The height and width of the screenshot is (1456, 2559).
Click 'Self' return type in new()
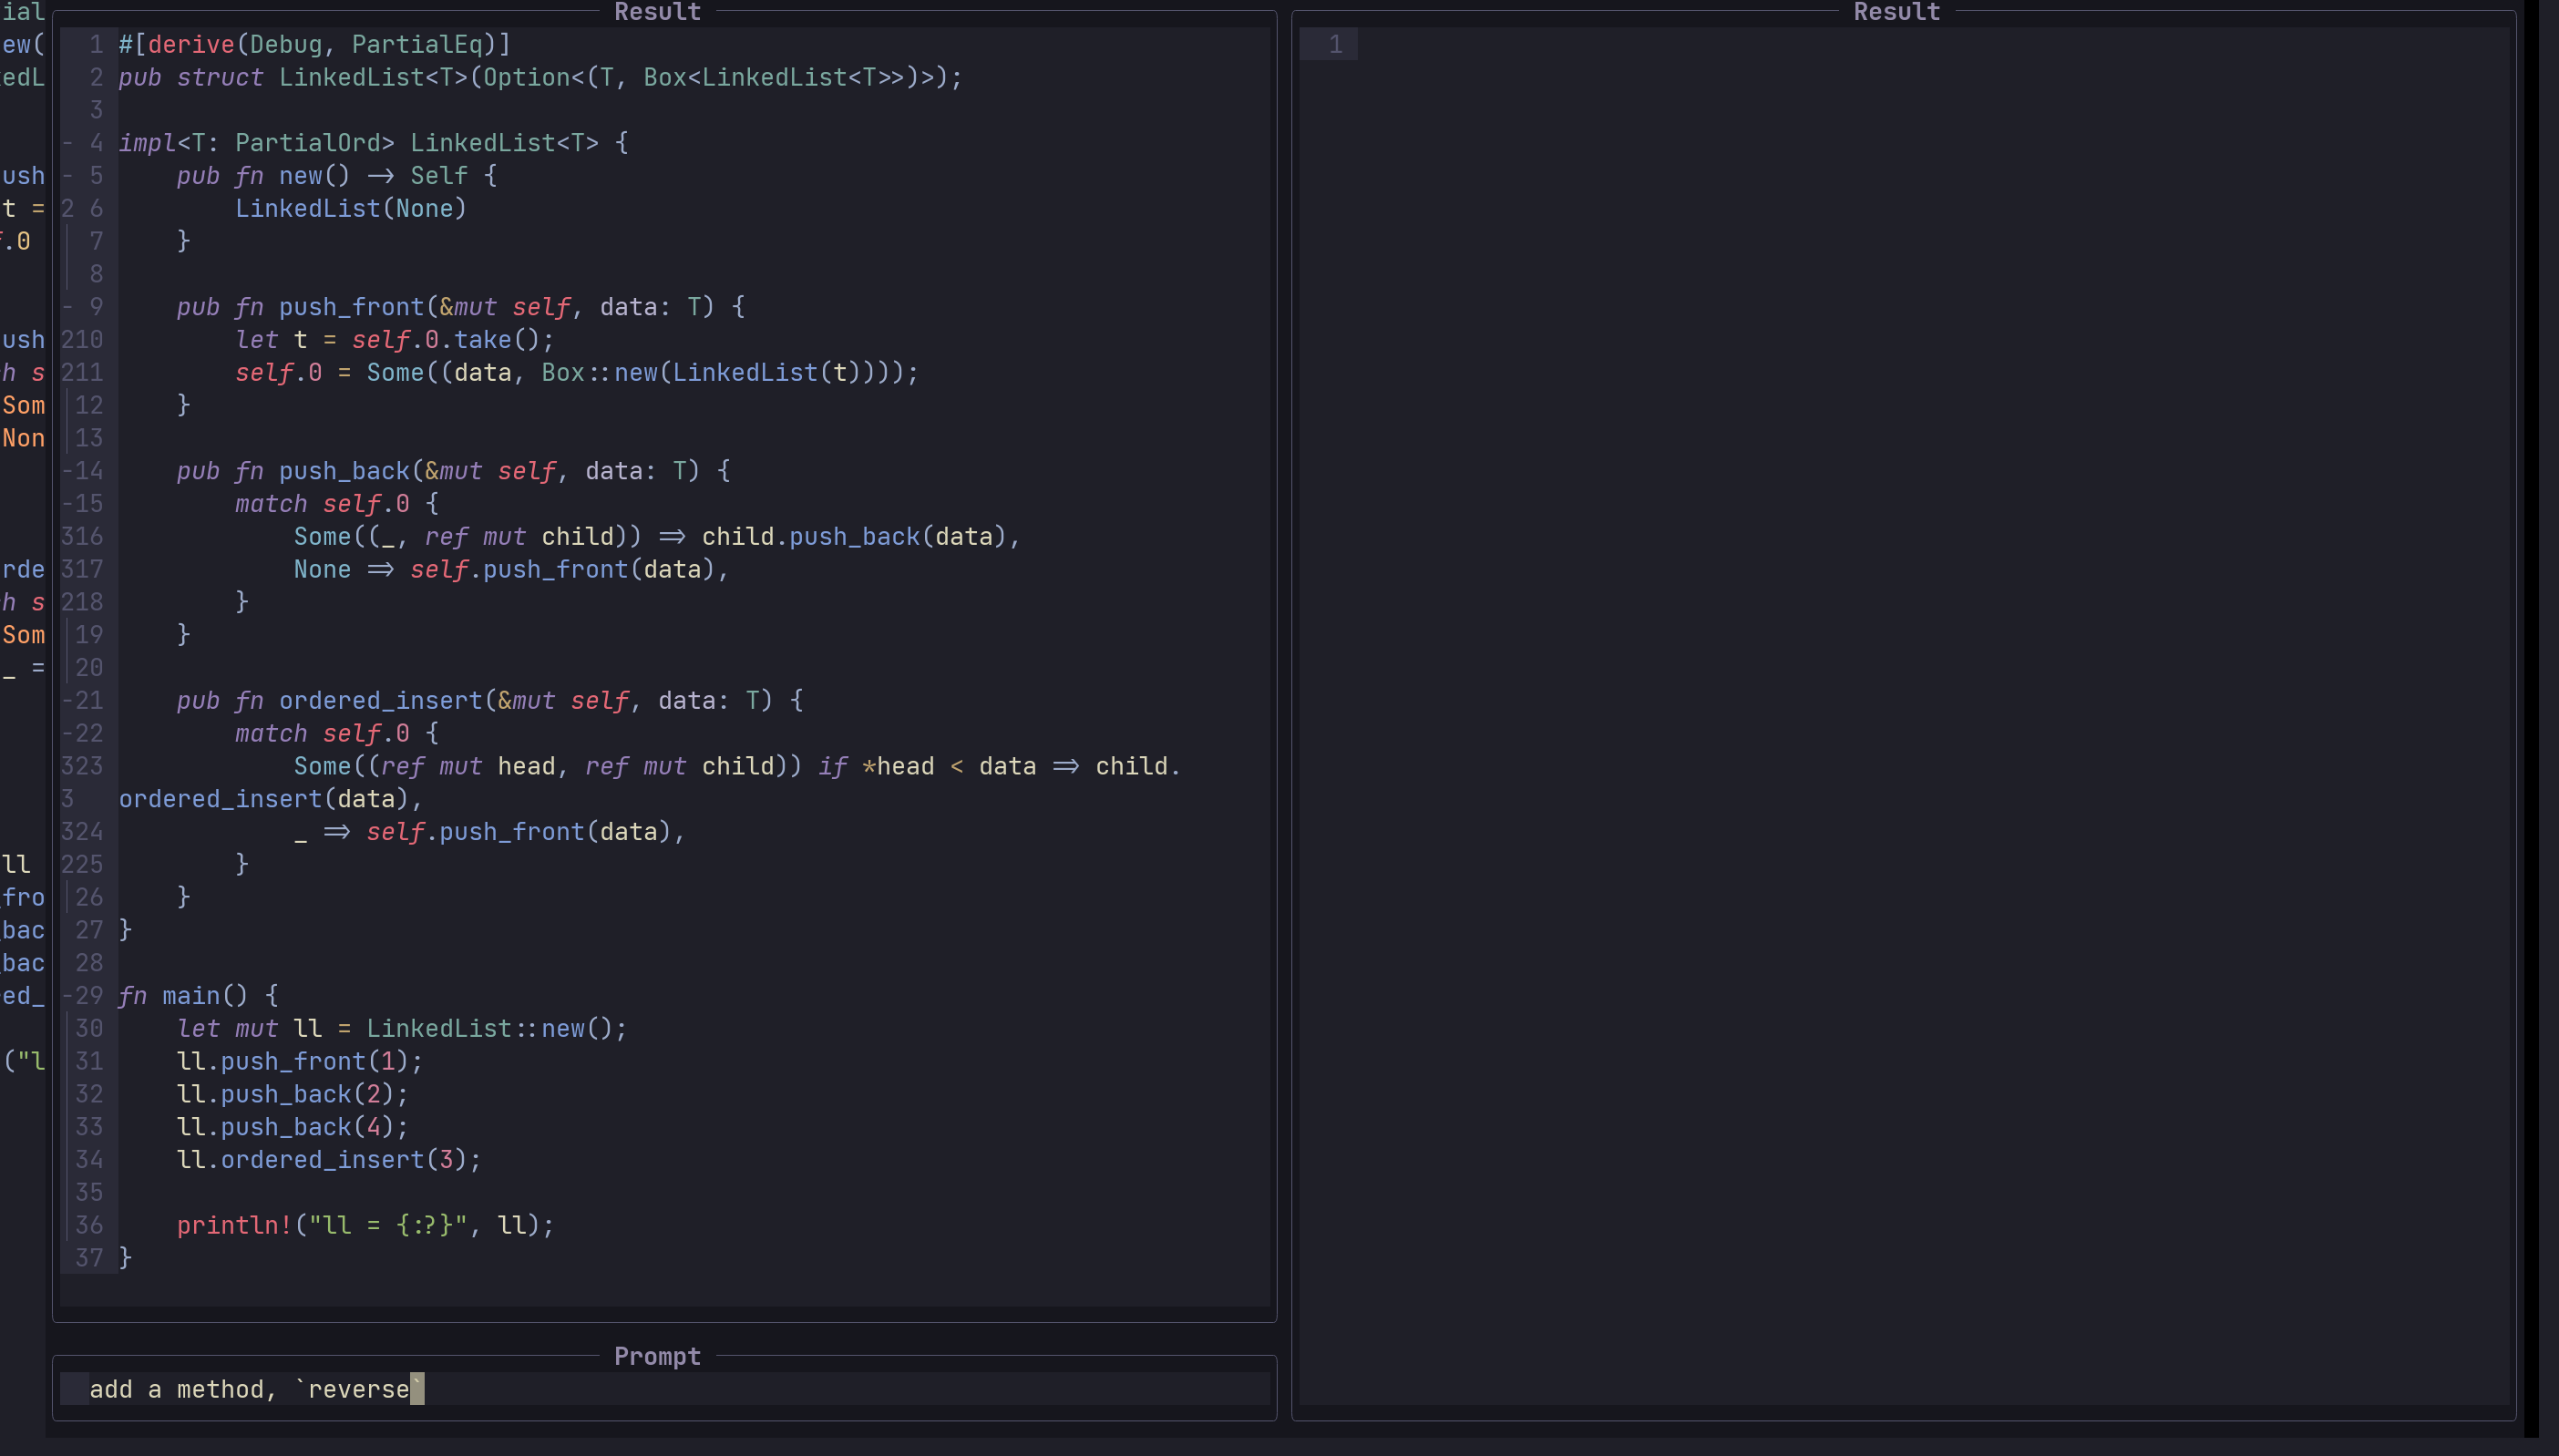(x=439, y=176)
